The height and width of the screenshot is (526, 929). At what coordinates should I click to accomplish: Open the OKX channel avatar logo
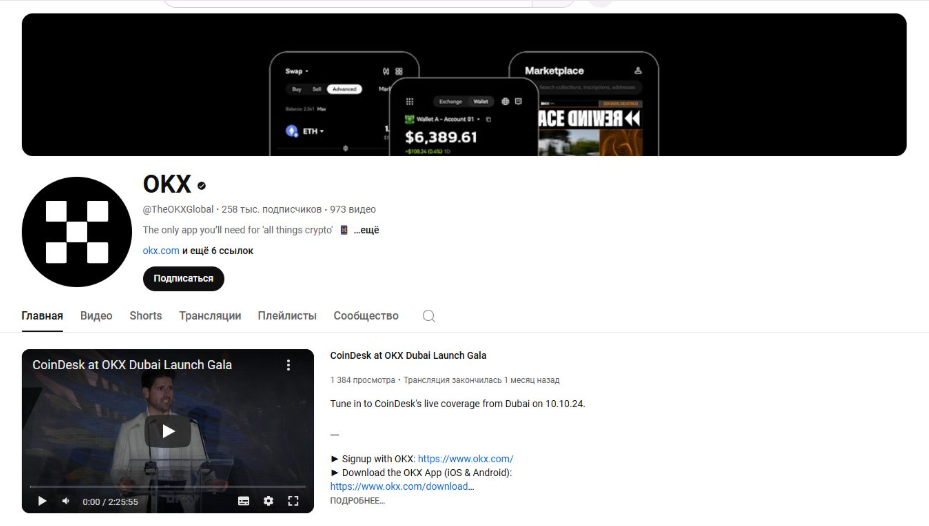76,232
